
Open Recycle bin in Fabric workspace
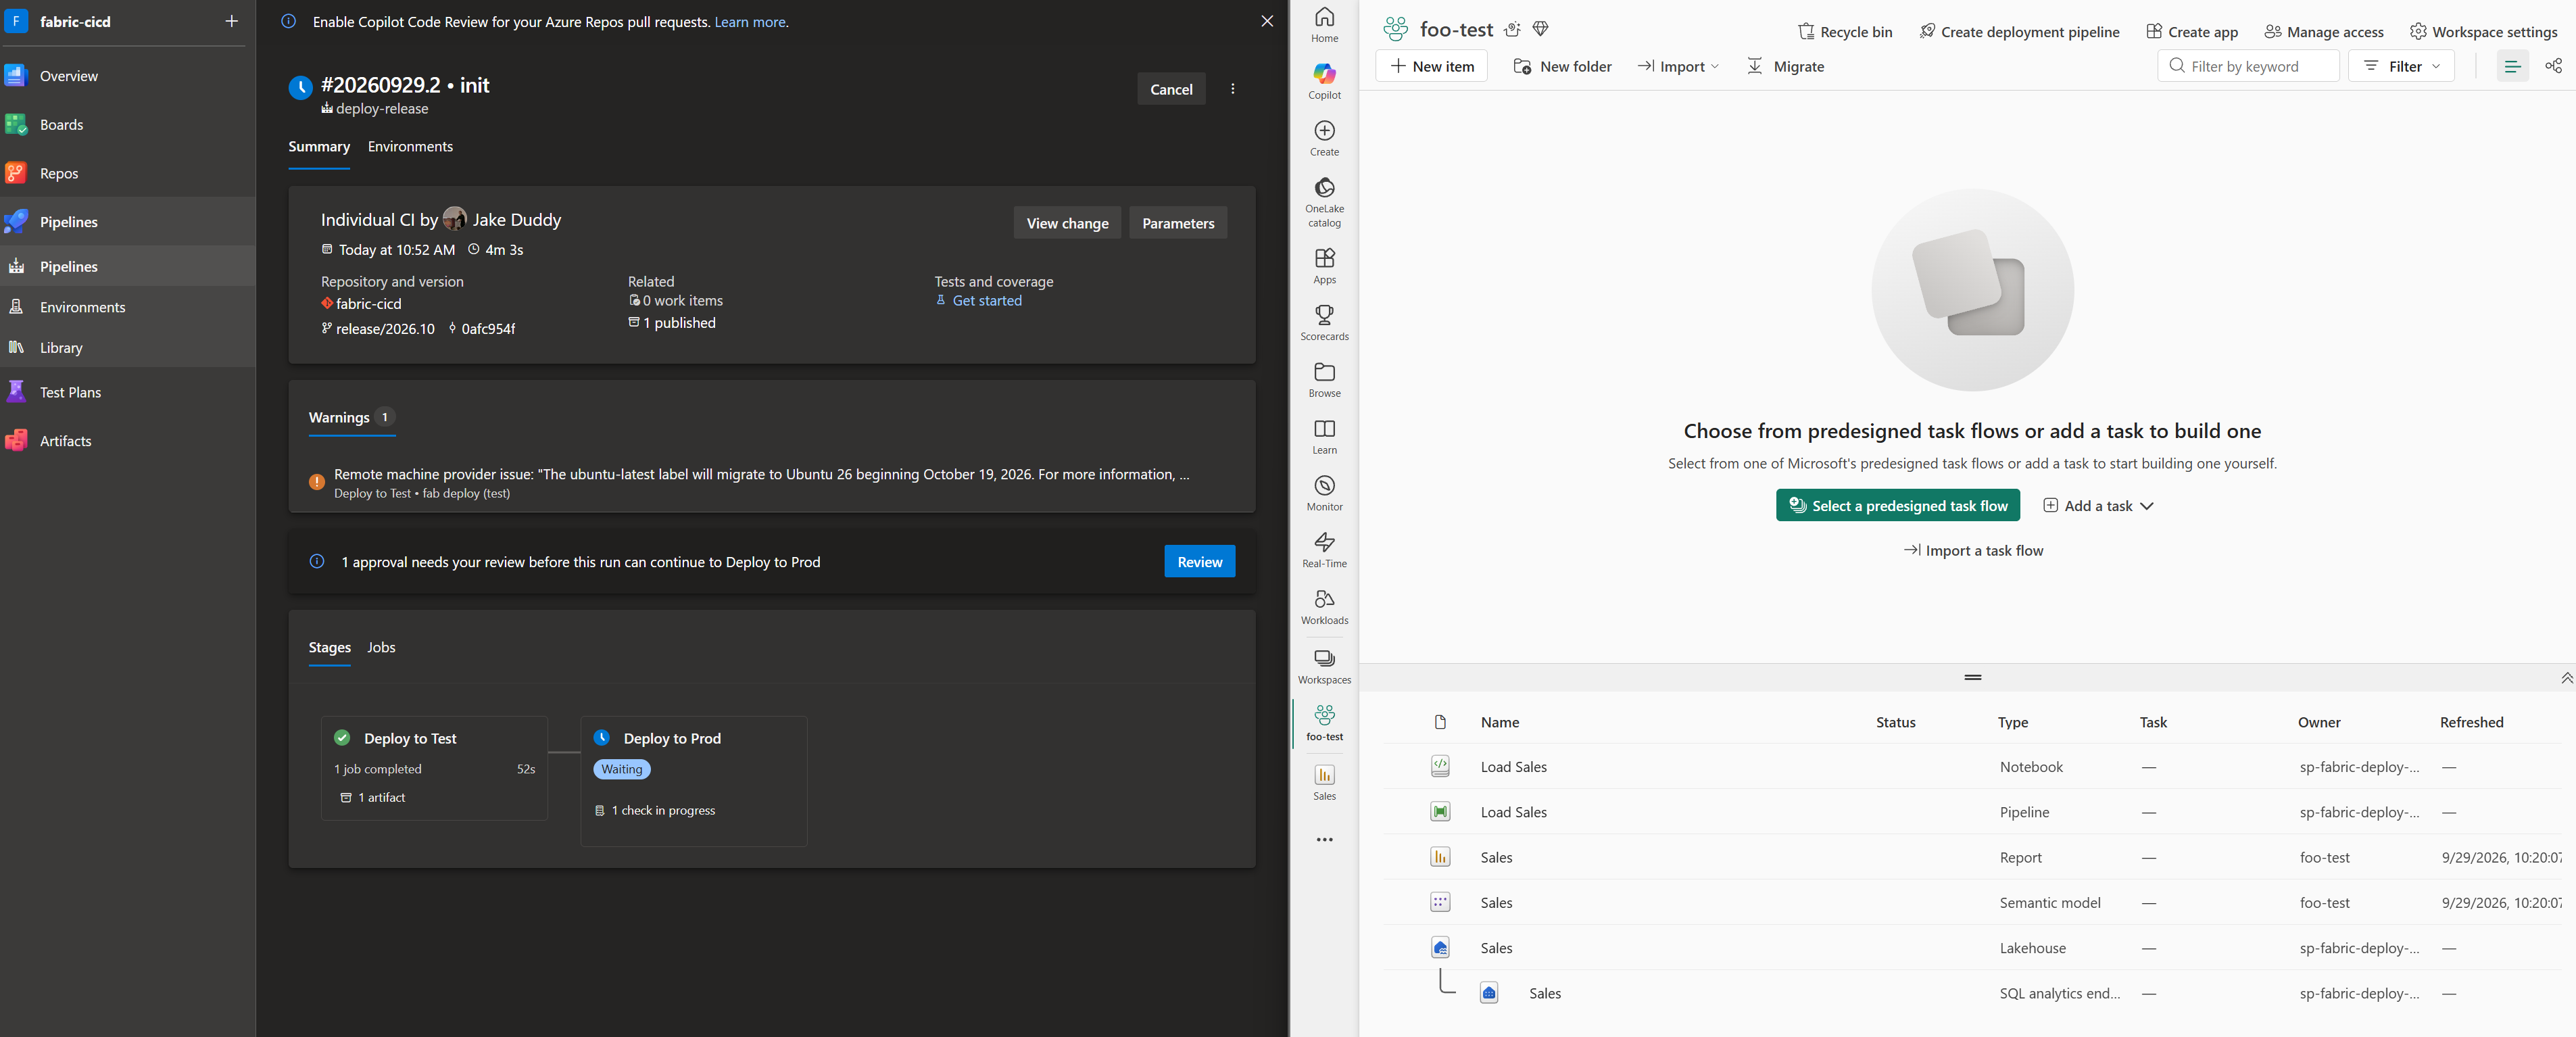point(1845,32)
